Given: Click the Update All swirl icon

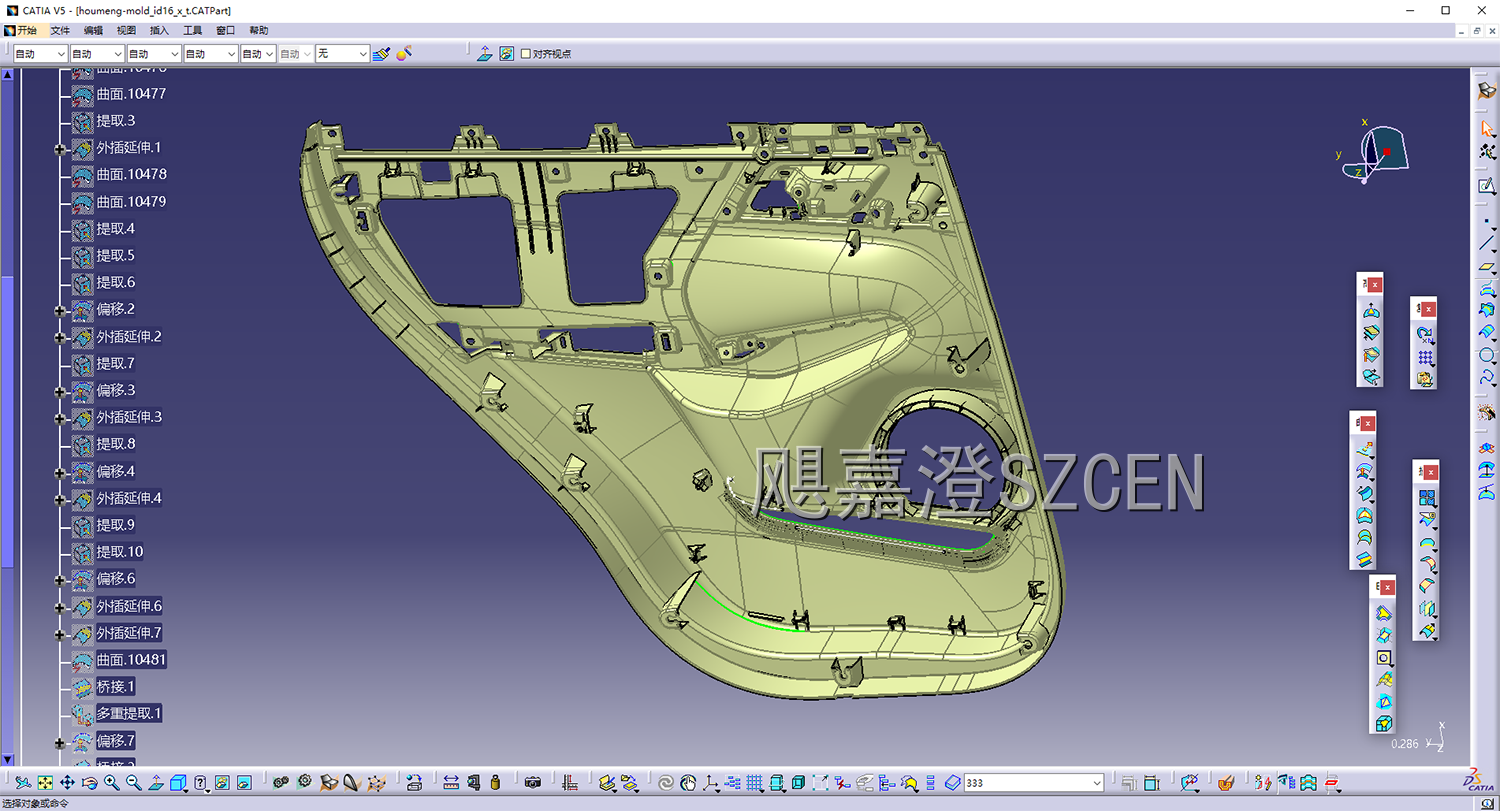Looking at the screenshot, I should (666, 782).
